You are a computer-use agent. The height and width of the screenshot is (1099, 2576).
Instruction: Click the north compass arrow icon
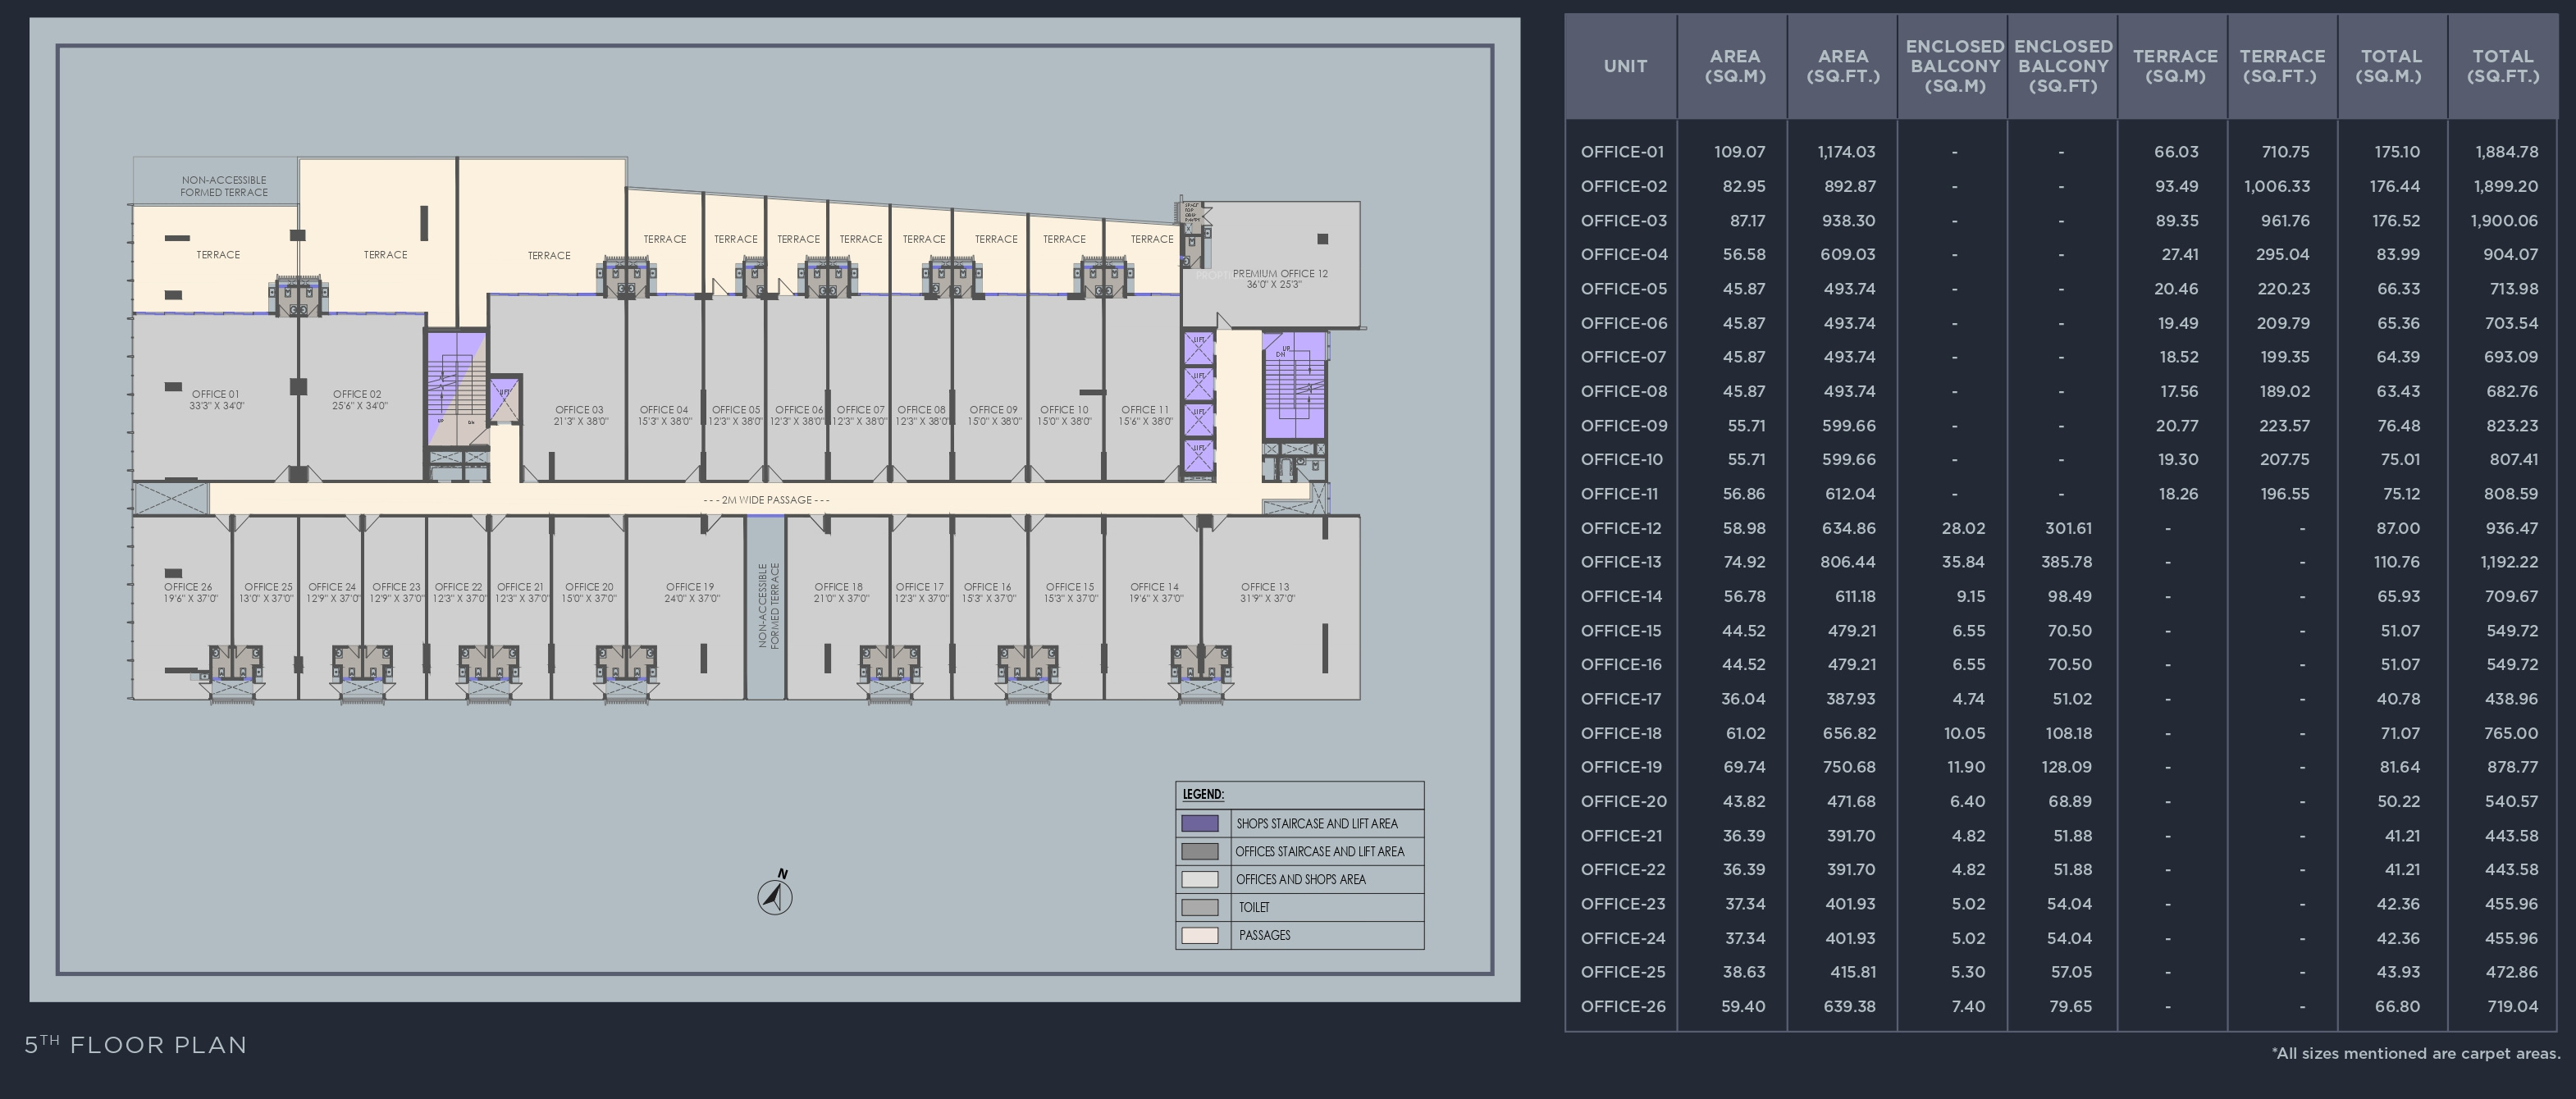(775, 894)
